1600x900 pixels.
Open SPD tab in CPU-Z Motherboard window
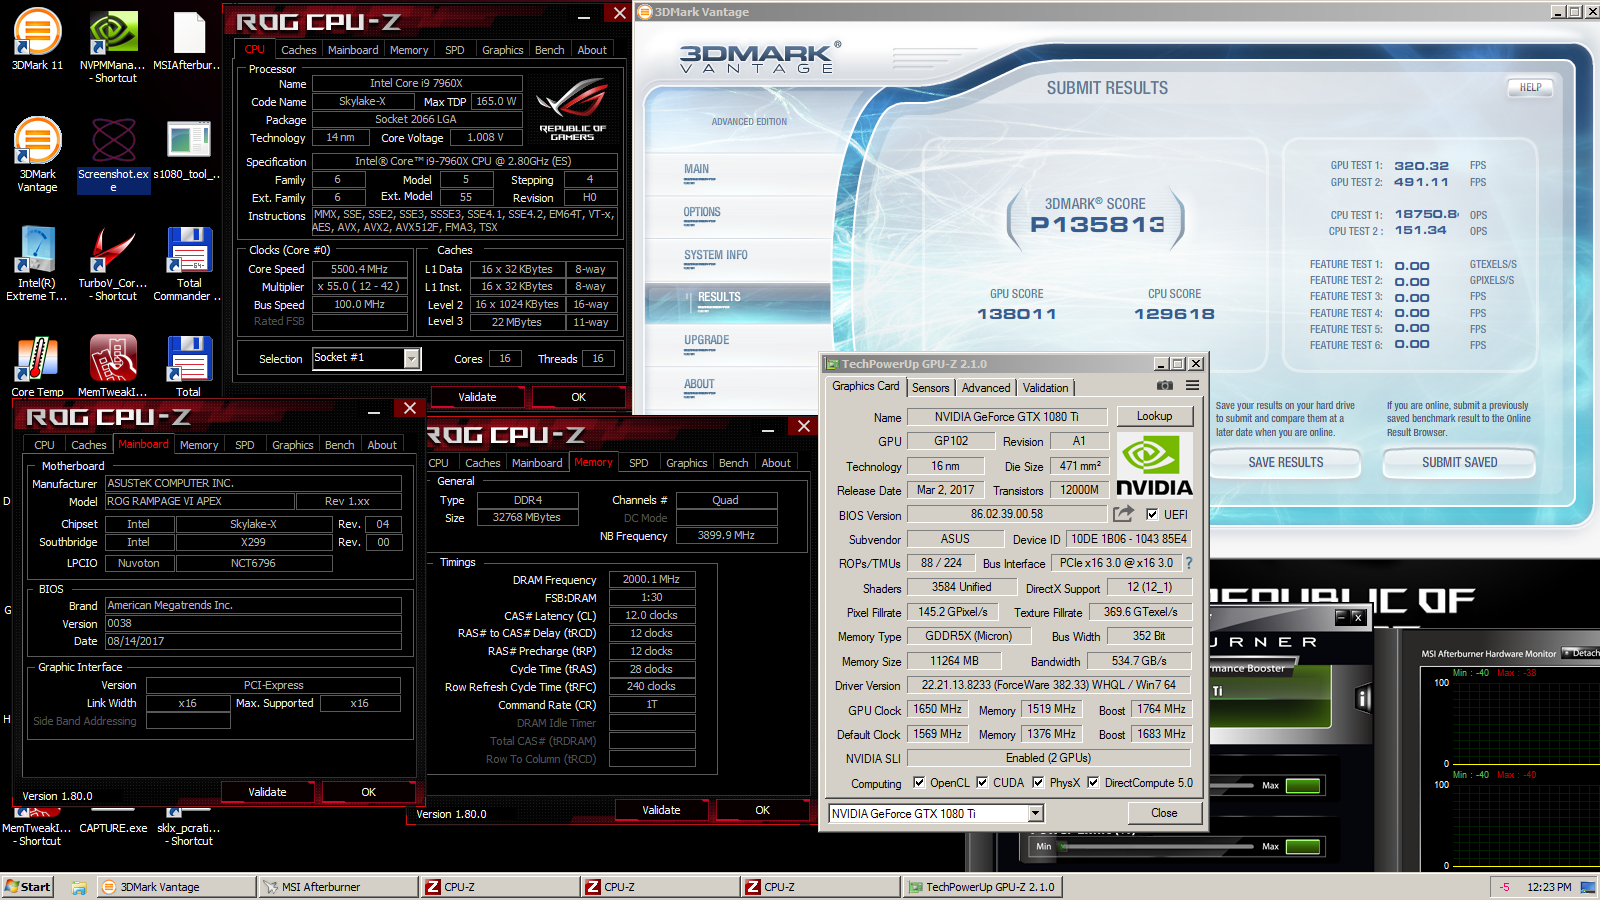[244, 445]
